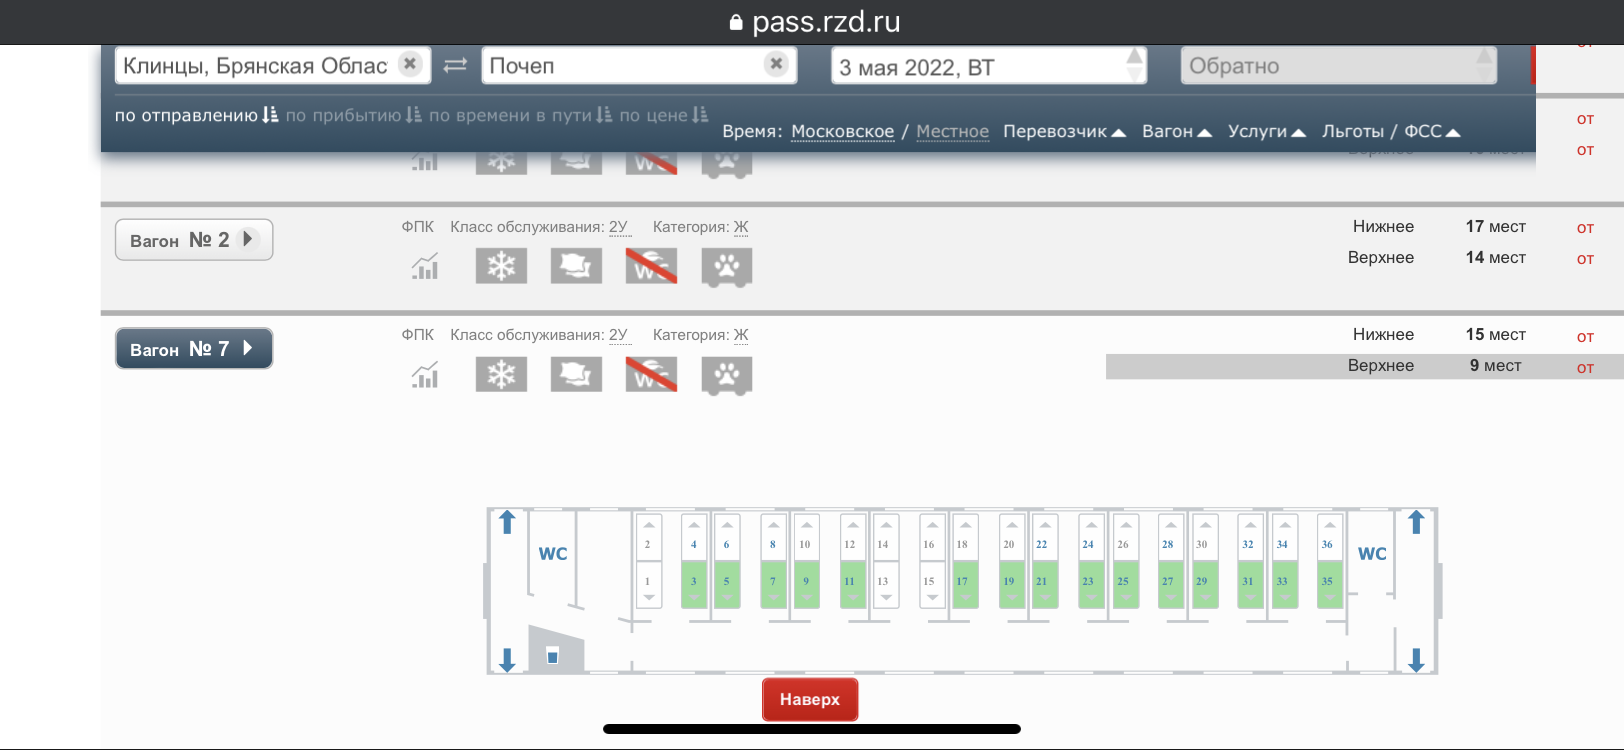Click air conditioning icon for Вагон № 7
The width and height of the screenshot is (1624, 750).
(501, 375)
